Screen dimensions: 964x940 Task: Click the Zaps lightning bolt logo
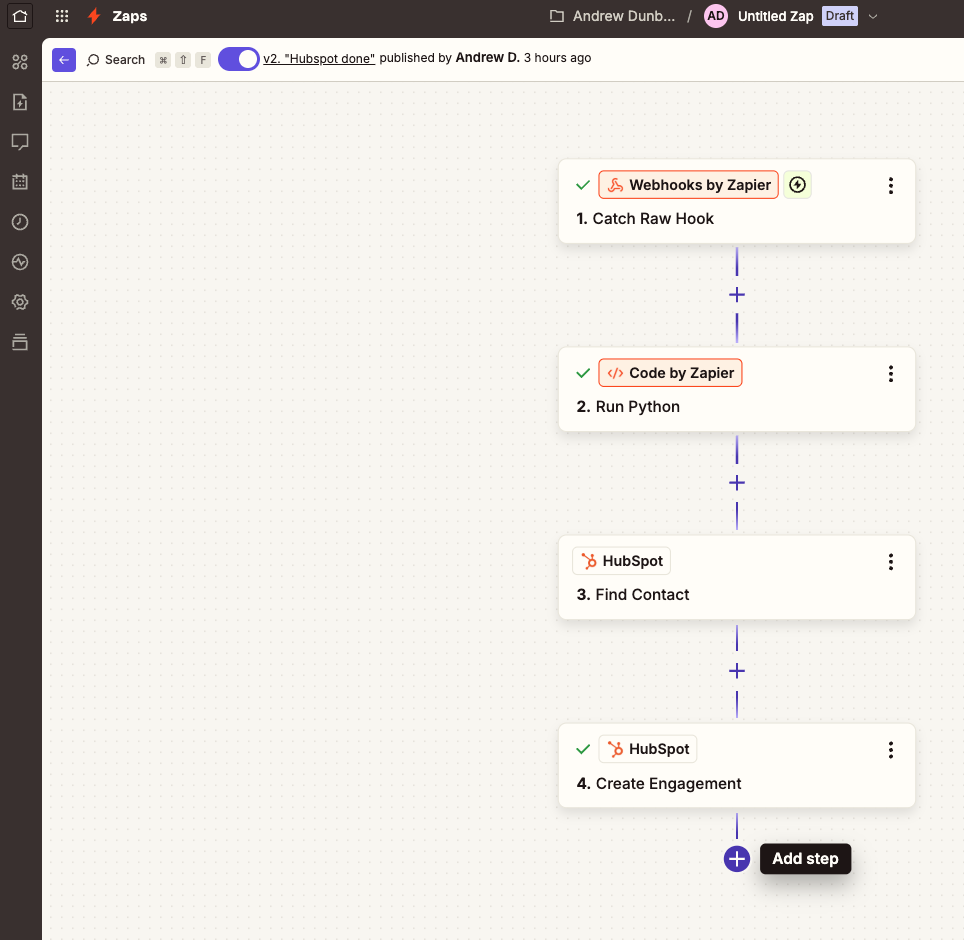tap(94, 16)
